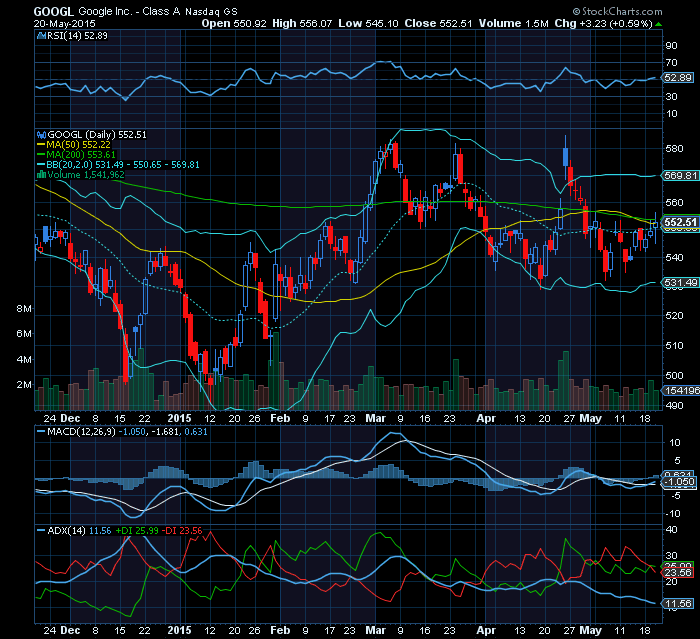Click the 40 label on the ADX axis

click(671, 530)
